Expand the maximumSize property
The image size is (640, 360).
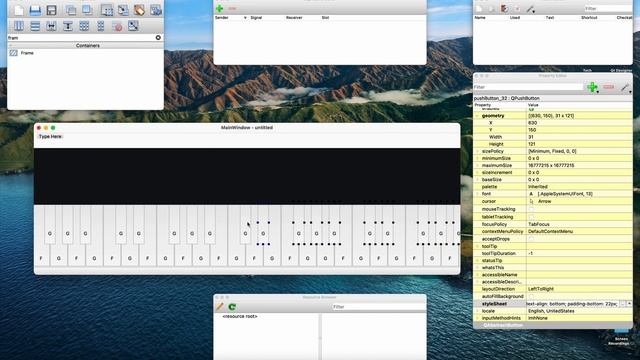point(477,165)
